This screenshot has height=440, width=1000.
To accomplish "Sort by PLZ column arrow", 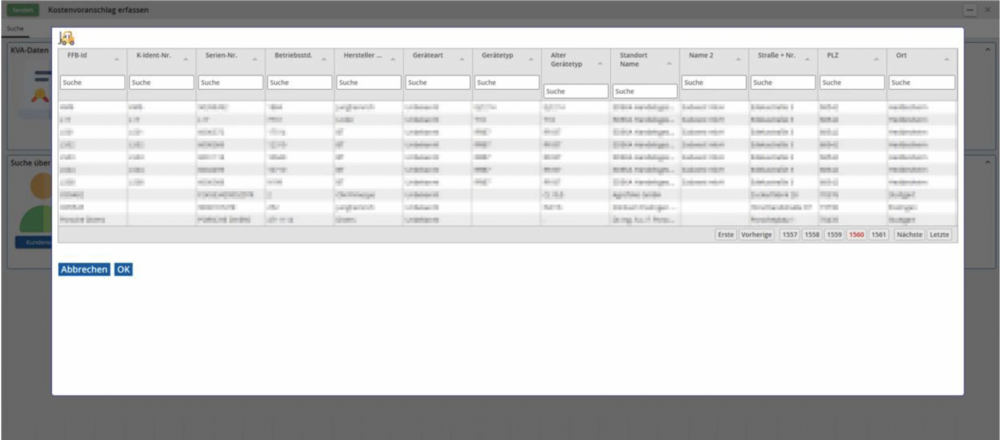I will (876, 59).
